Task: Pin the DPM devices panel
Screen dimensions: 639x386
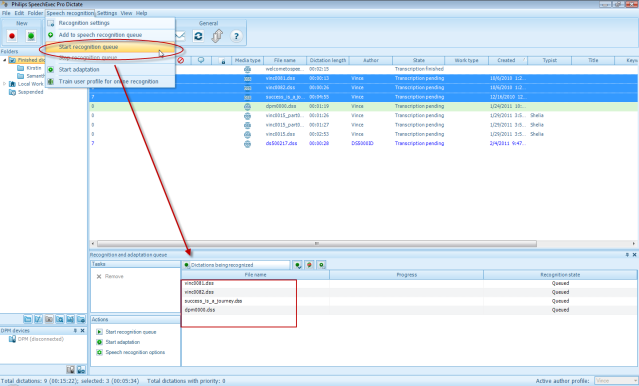Action: tap(75, 331)
